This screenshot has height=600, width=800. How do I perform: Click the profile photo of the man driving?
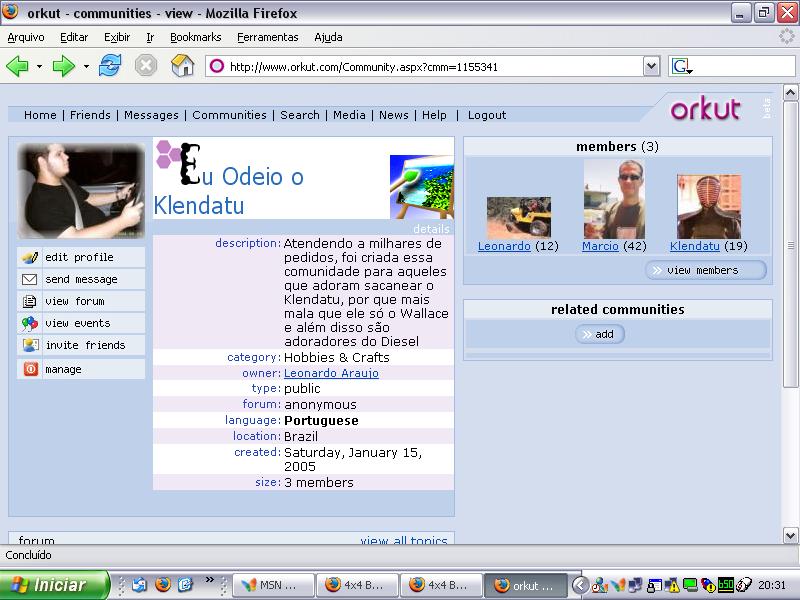[x=81, y=191]
